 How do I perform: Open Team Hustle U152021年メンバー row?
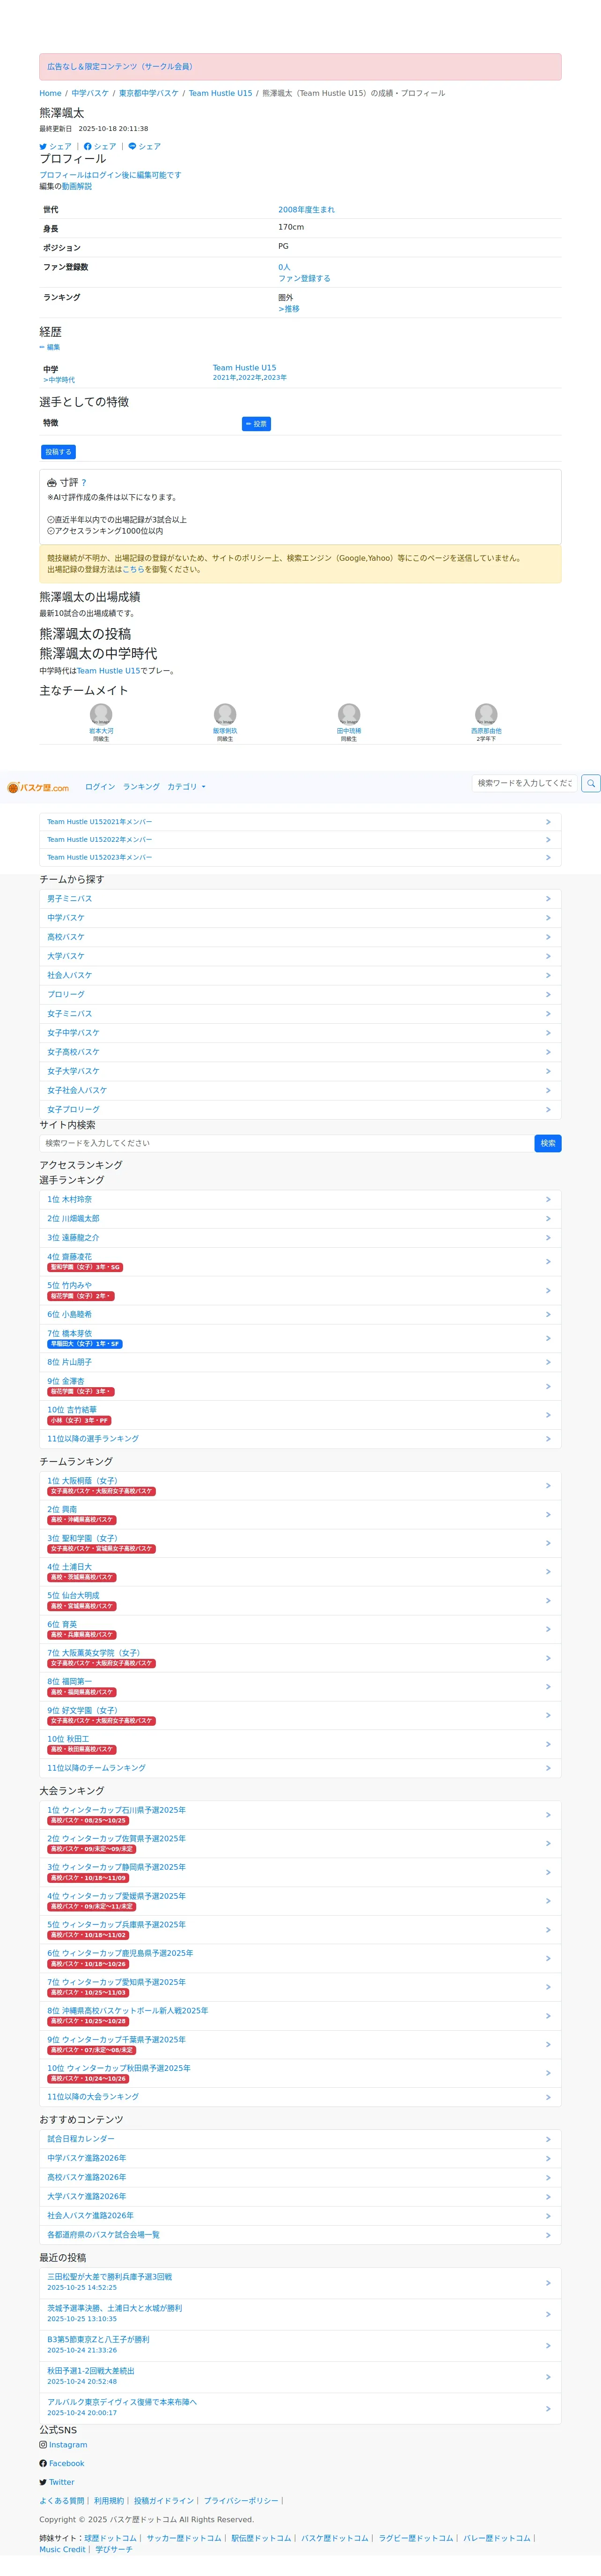(x=300, y=822)
